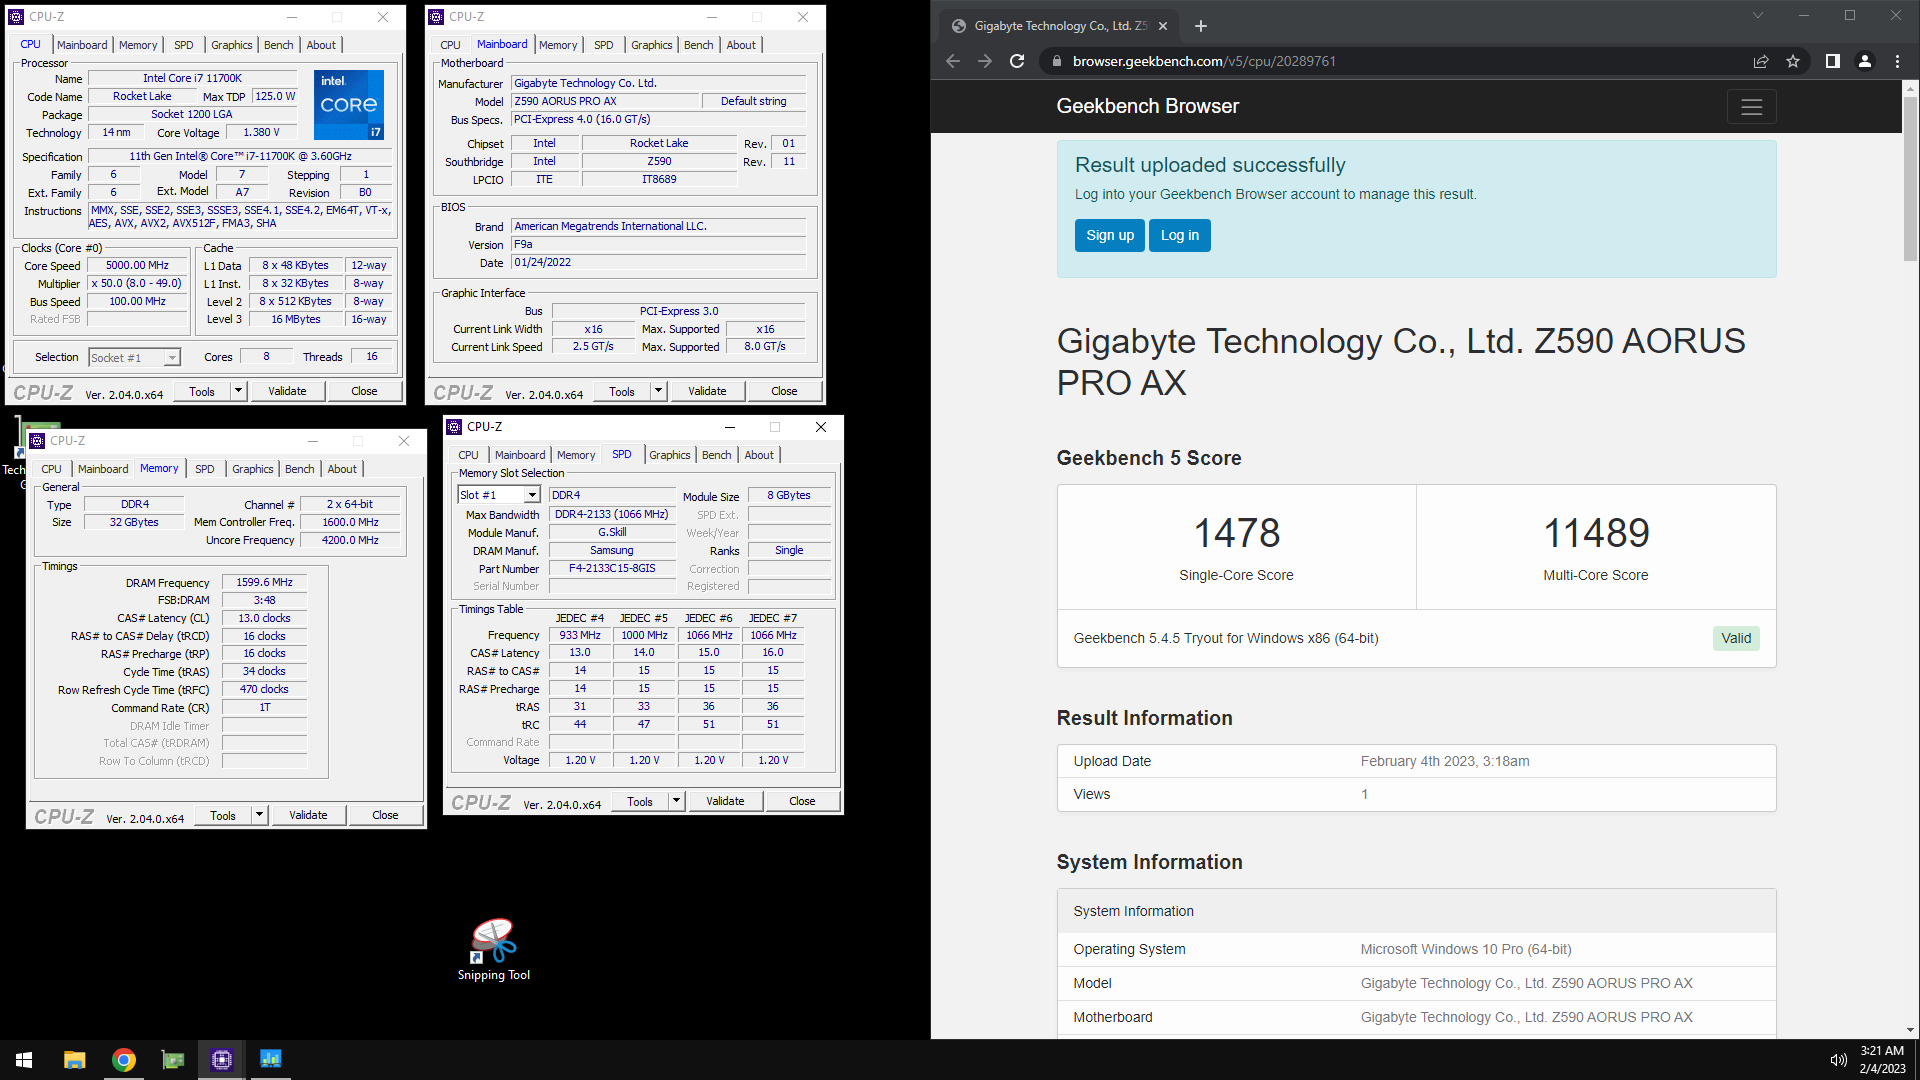
Task: Open Snipping Tool desktop shortcut
Action: click(x=493, y=950)
